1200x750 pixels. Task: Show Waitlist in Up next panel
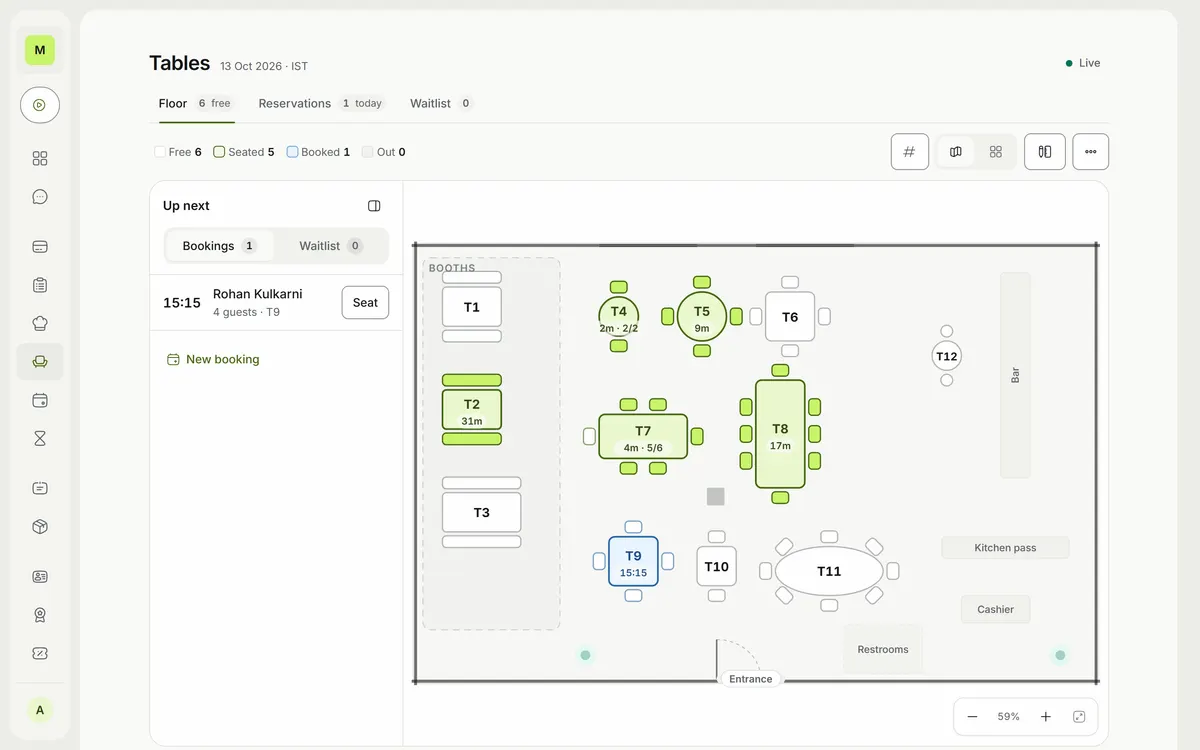click(x=331, y=246)
